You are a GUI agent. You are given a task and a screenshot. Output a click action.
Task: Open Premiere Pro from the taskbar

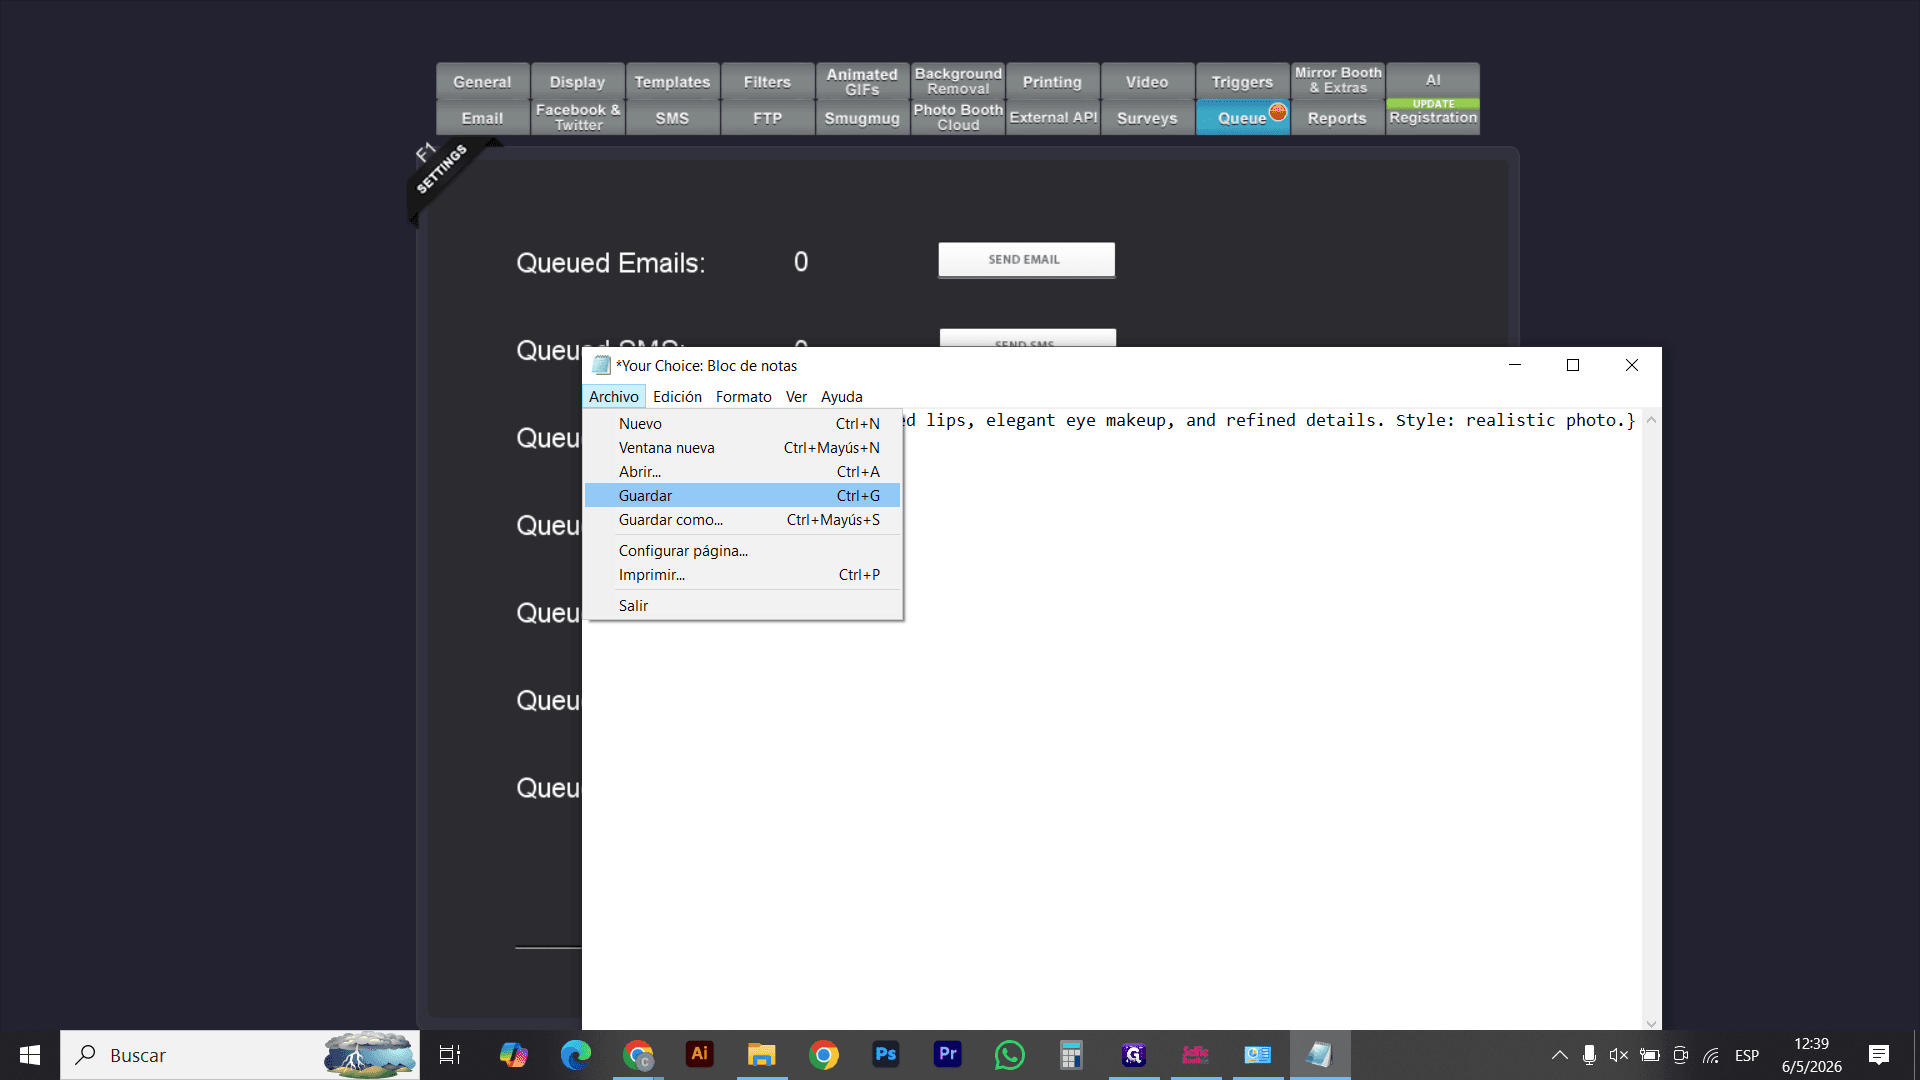(x=948, y=1055)
